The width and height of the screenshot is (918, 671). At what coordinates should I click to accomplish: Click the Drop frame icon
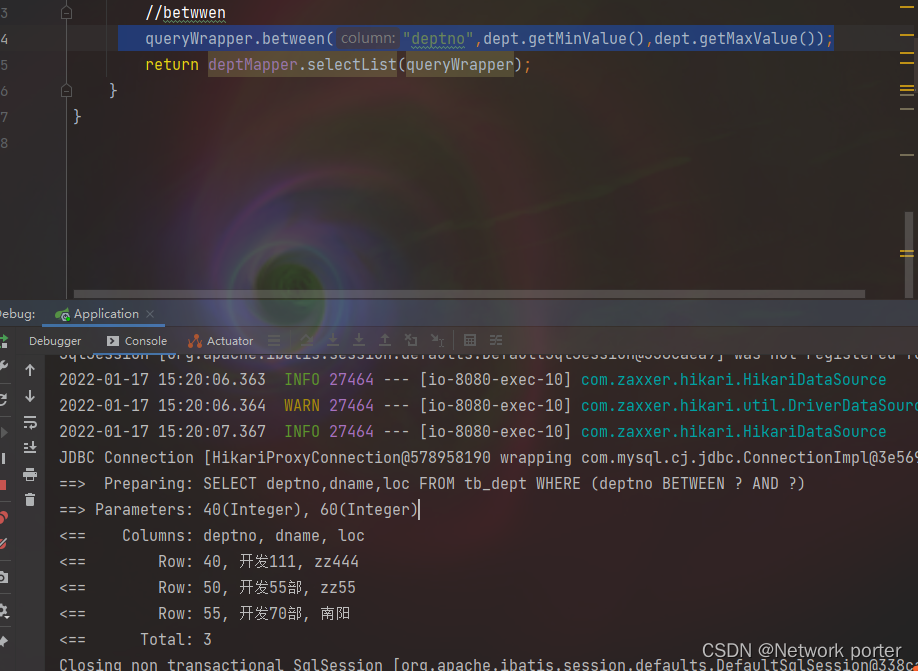(x=411, y=340)
